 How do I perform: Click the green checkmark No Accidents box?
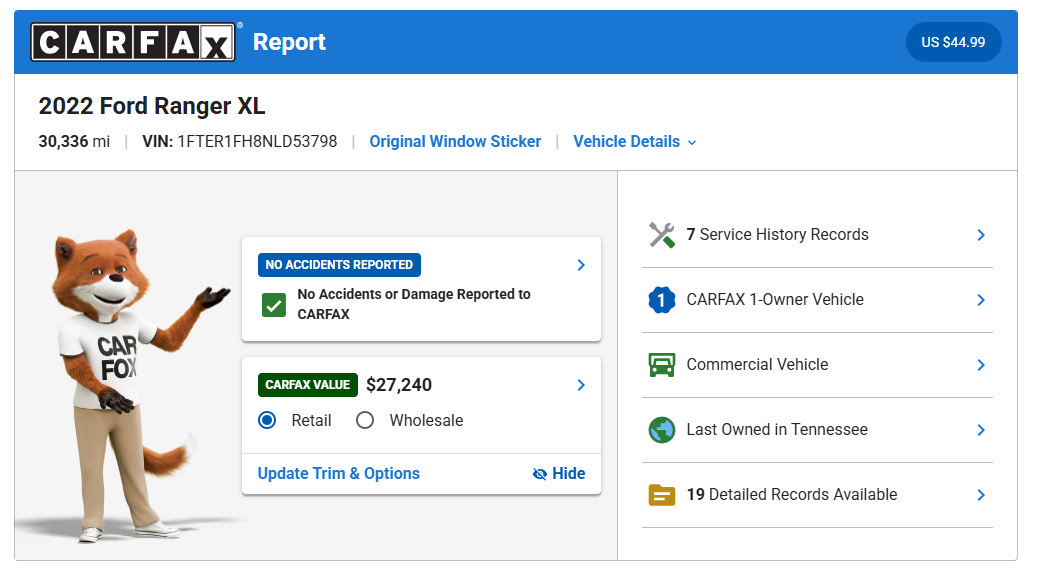click(274, 305)
